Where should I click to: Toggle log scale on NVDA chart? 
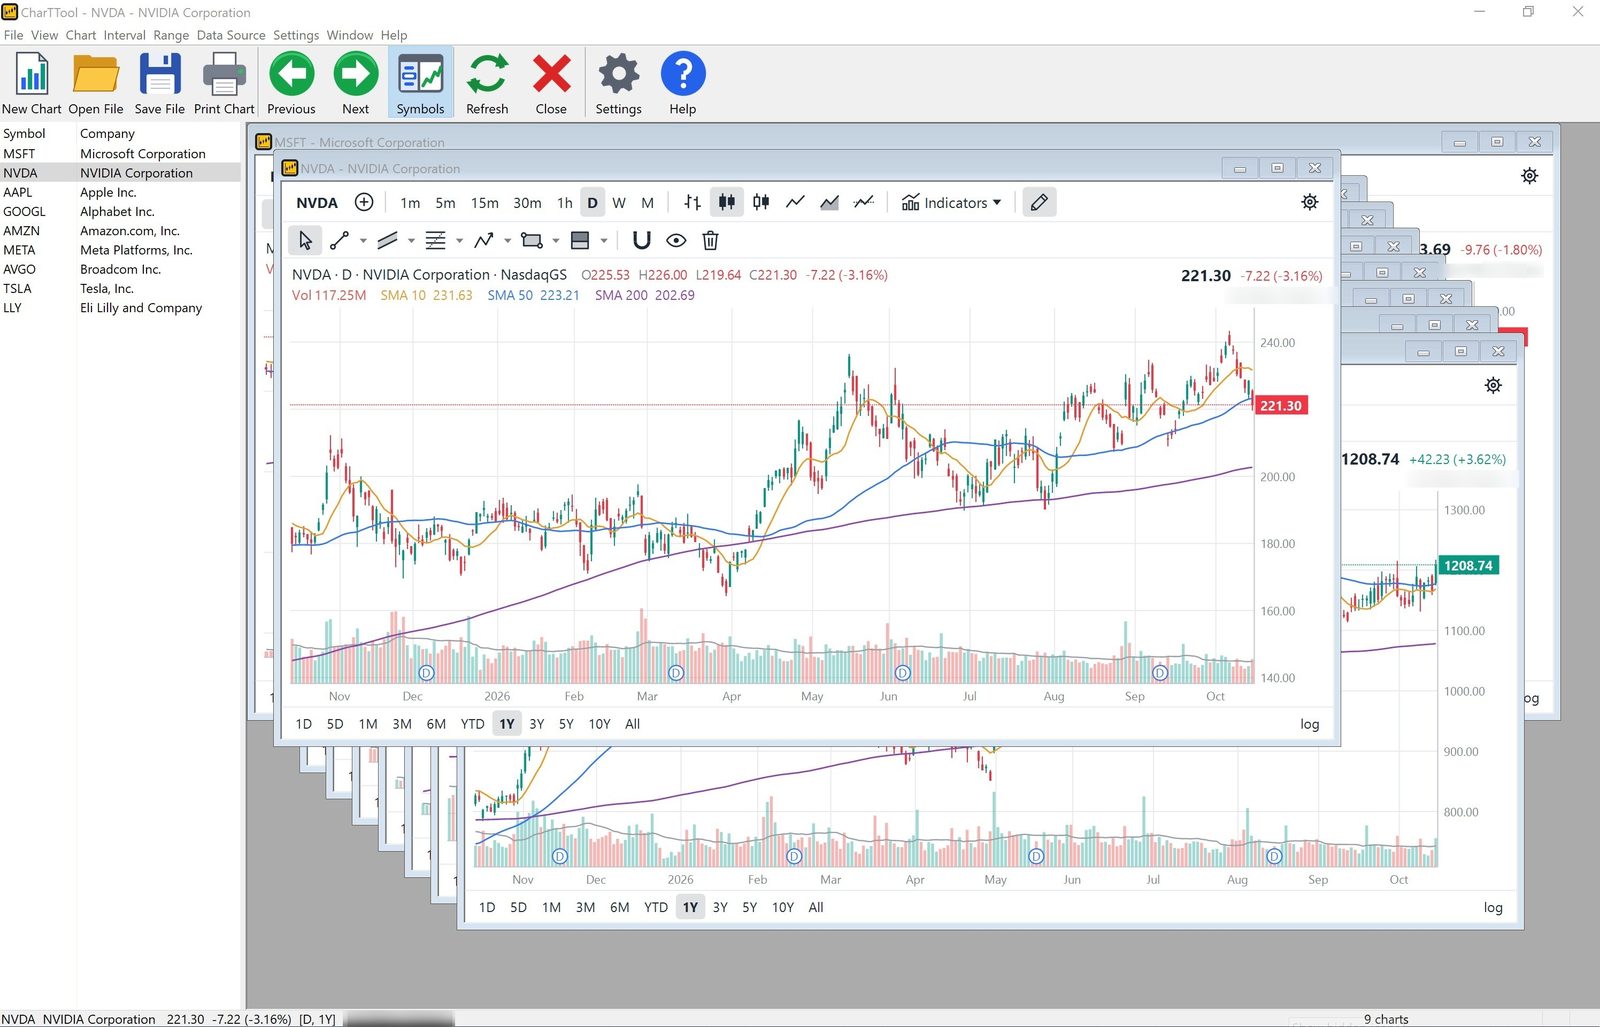[x=1309, y=724]
